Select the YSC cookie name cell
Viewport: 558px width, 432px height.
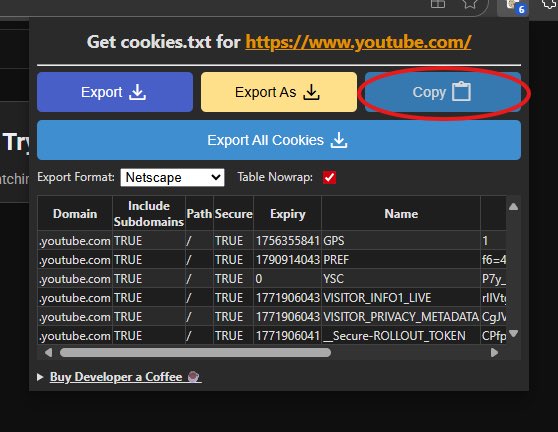(x=401, y=279)
